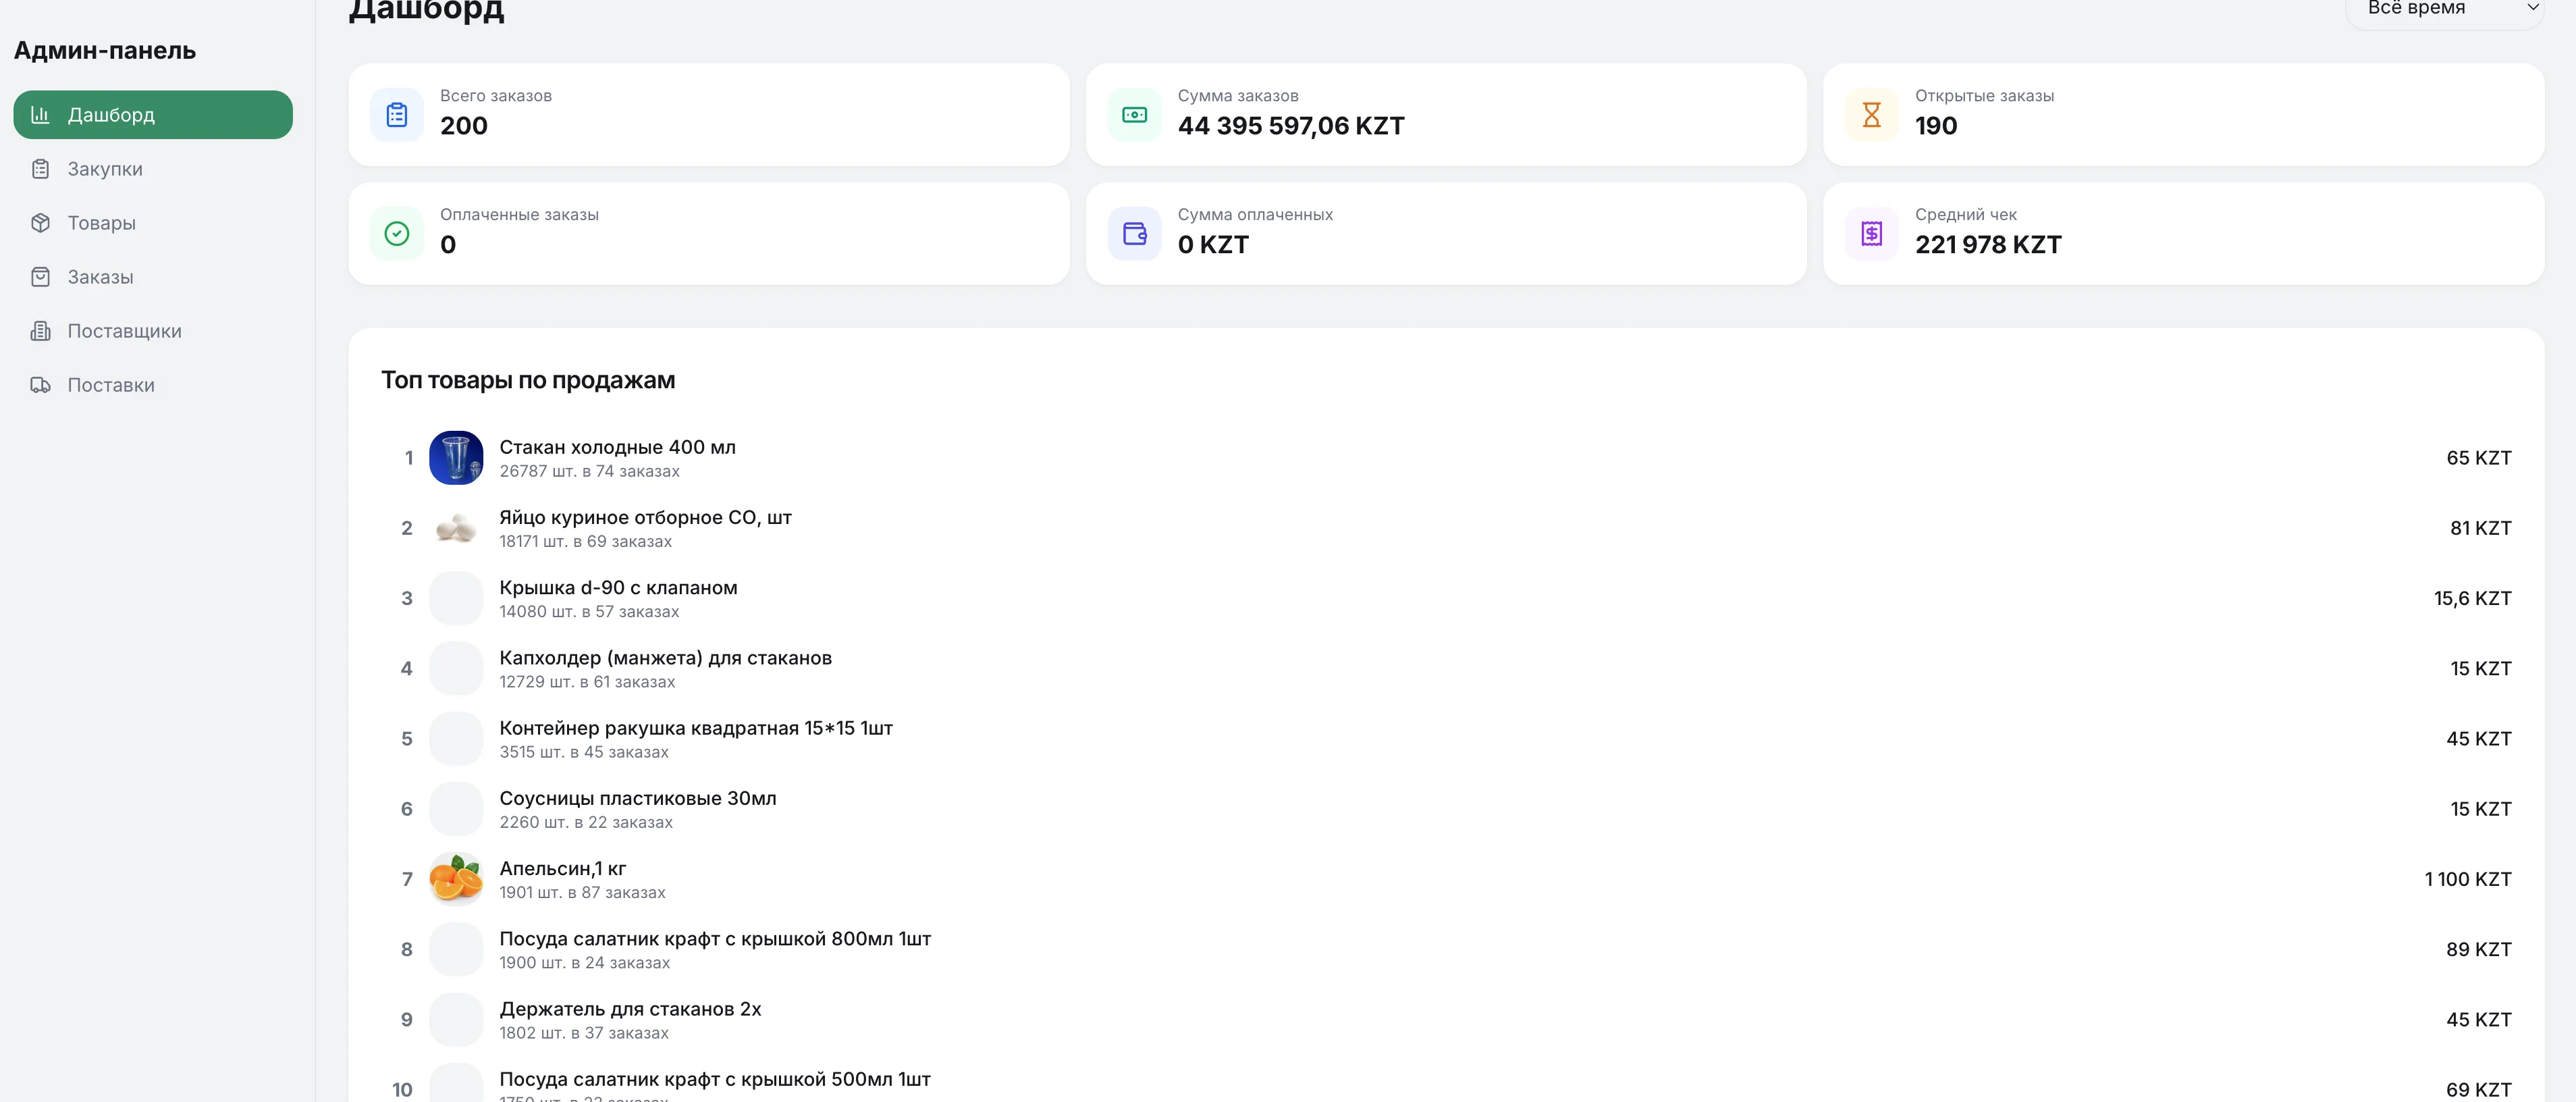Select Посуда салатник крафт 800мл 1шт

pos(715,939)
